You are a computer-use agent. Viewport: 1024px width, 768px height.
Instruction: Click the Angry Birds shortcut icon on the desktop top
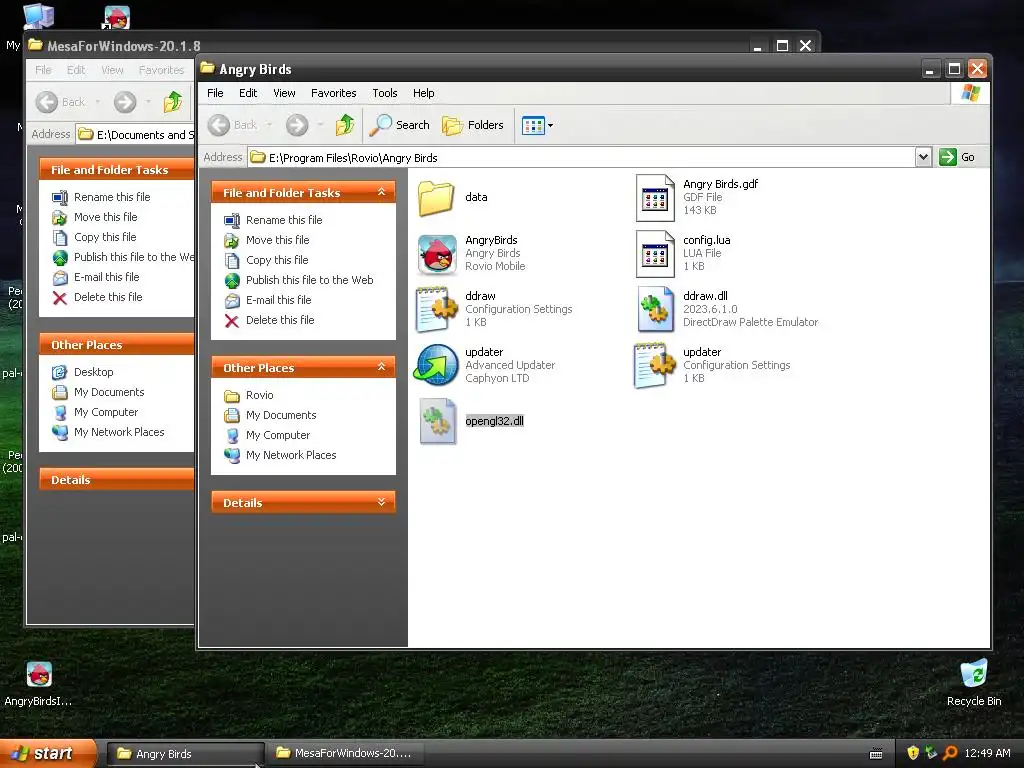point(117,17)
